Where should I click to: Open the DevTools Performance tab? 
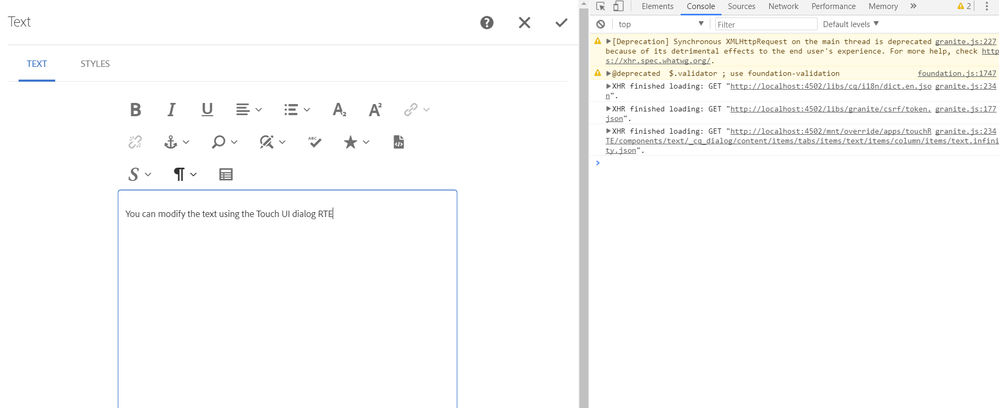pos(833,6)
